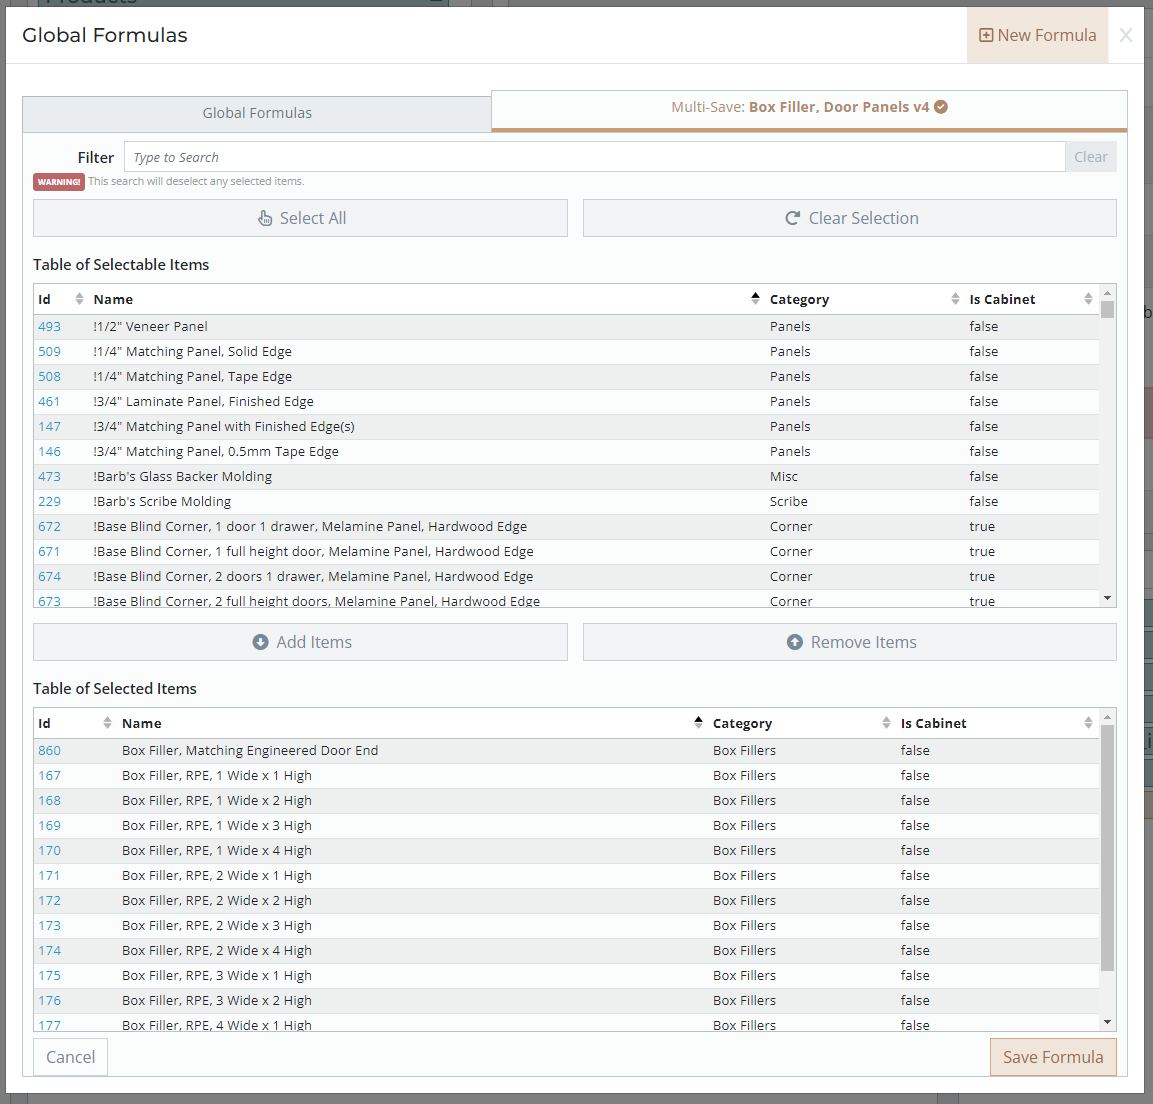Screen dimensions: 1153x1104
Task: Click Clear Selection button
Action: coord(849,218)
